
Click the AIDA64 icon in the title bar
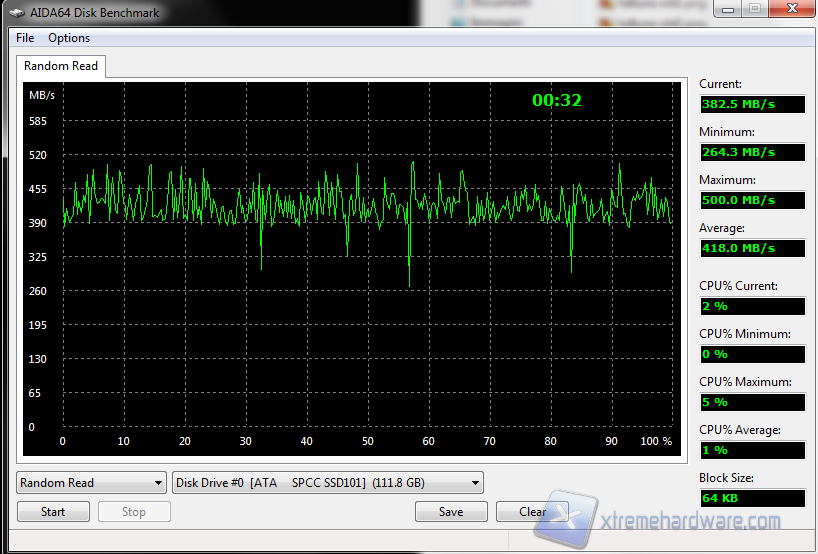click(x=16, y=13)
